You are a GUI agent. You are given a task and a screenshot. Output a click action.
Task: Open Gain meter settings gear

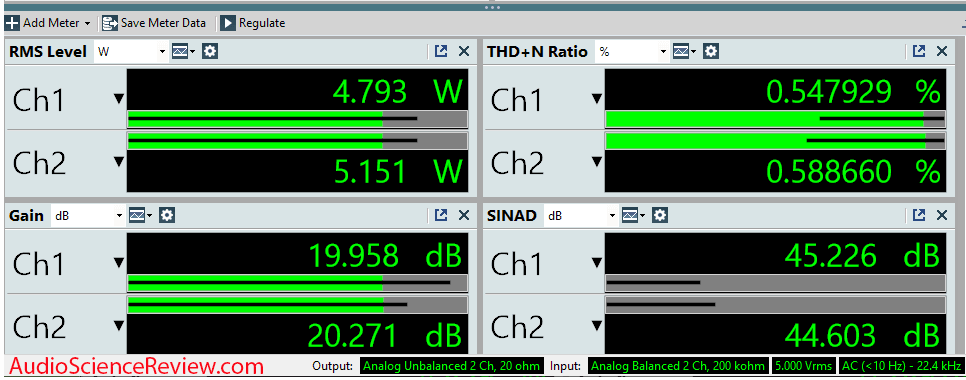(x=167, y=216)
